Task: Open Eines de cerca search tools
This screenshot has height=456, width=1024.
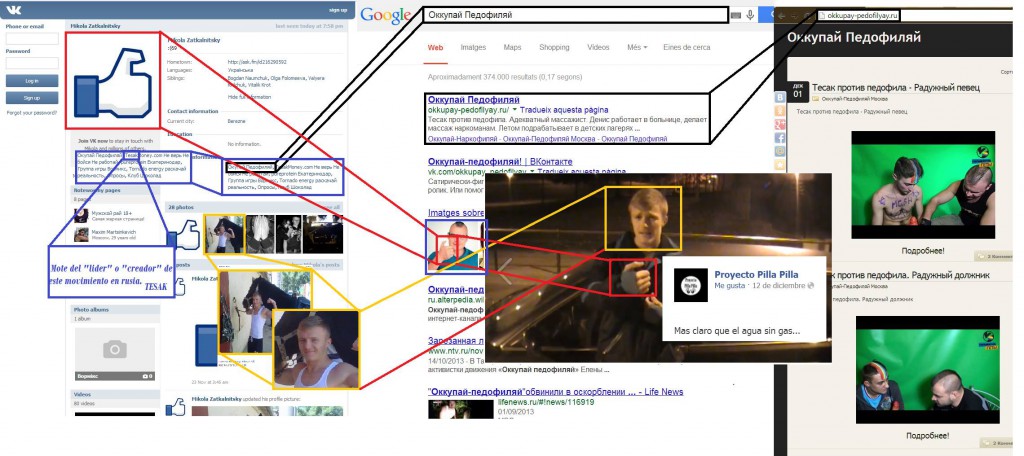Action: (686, 48)
